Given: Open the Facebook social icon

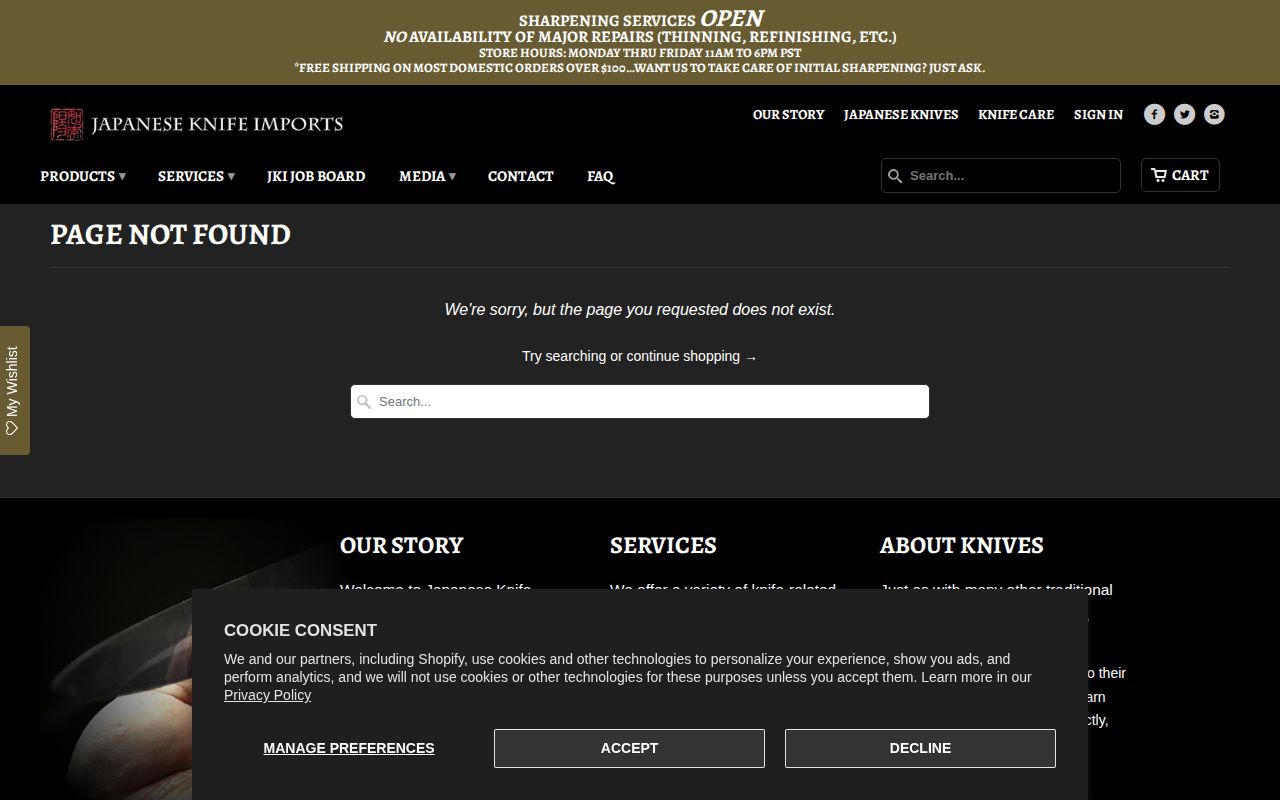Looking at the screenshot, I should click(1154, 114).
